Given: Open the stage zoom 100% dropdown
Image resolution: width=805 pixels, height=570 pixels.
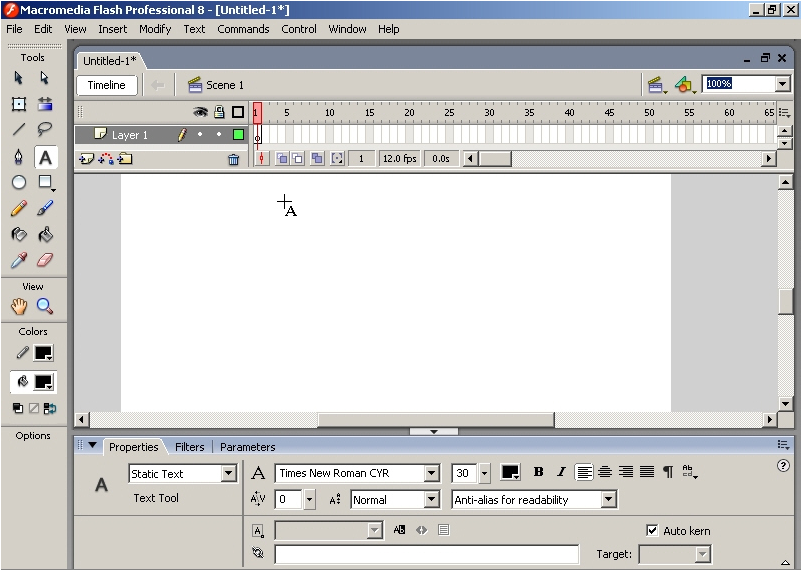Looking at the screenshot, I should (x=782, y=84).
